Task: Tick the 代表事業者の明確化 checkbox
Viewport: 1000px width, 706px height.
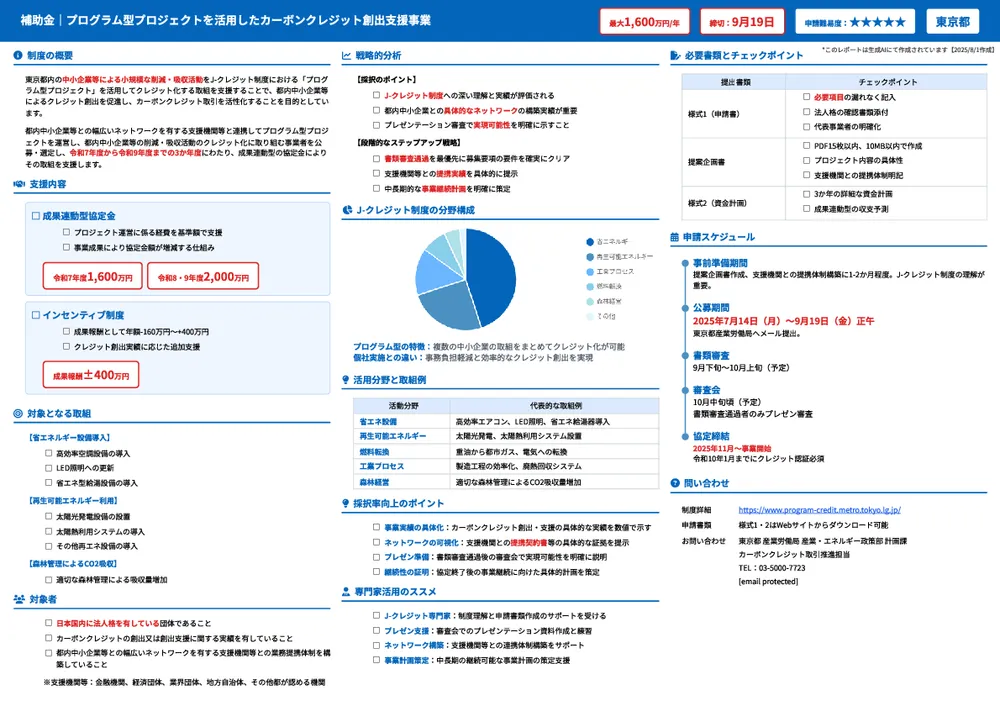Action: pos(806,126)
